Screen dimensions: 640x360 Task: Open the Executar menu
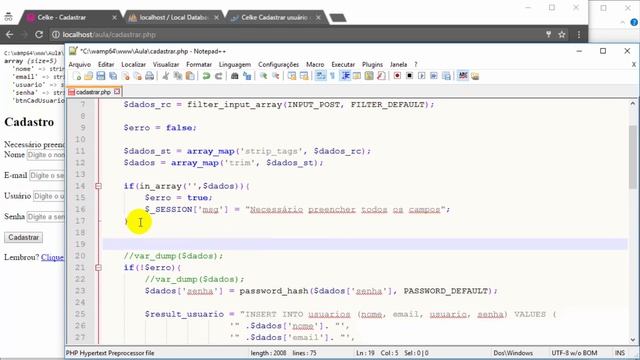click(343, 64)
